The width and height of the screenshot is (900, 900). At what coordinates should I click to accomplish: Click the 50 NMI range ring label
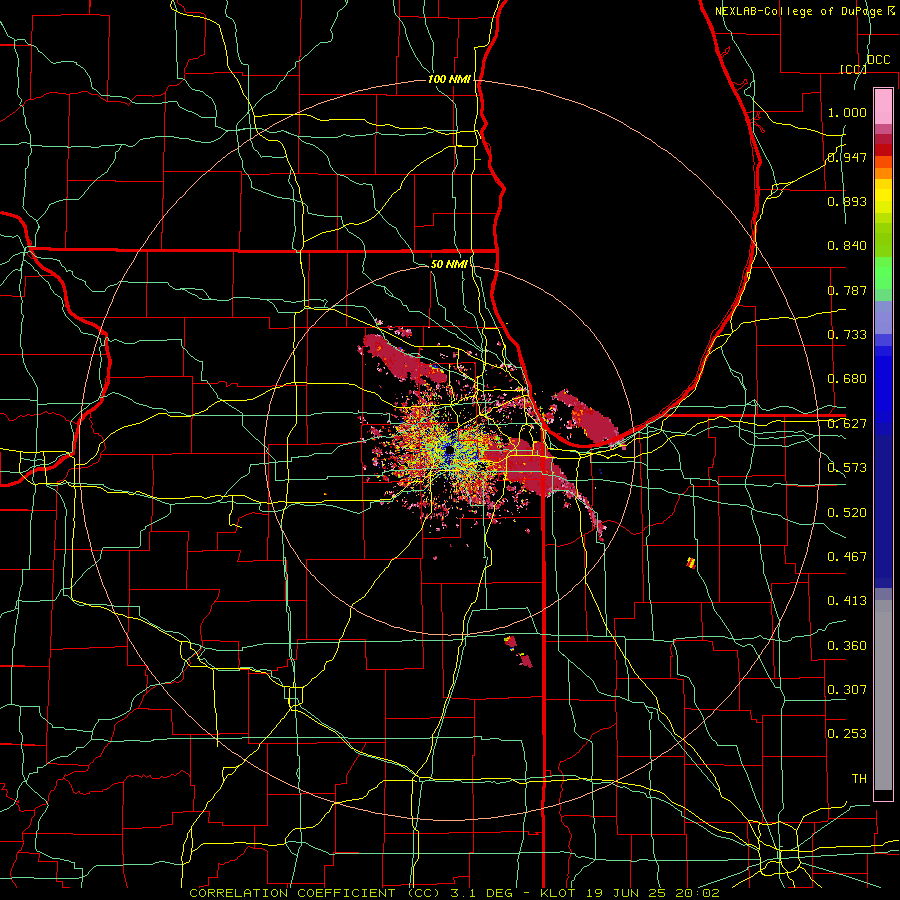(449, 264)
